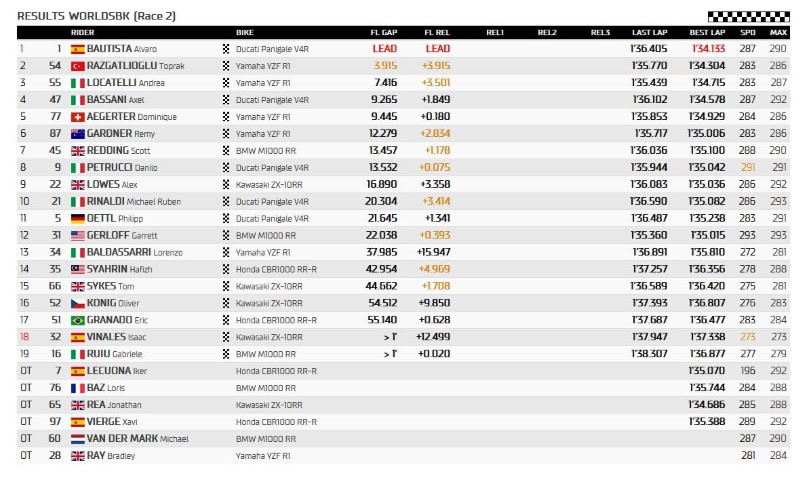Screen dimensions: 803x480
Task: Click the Turkish flag beside RAZGATLIOGLU
Action: pyautogui.click(x=77, y=66)
